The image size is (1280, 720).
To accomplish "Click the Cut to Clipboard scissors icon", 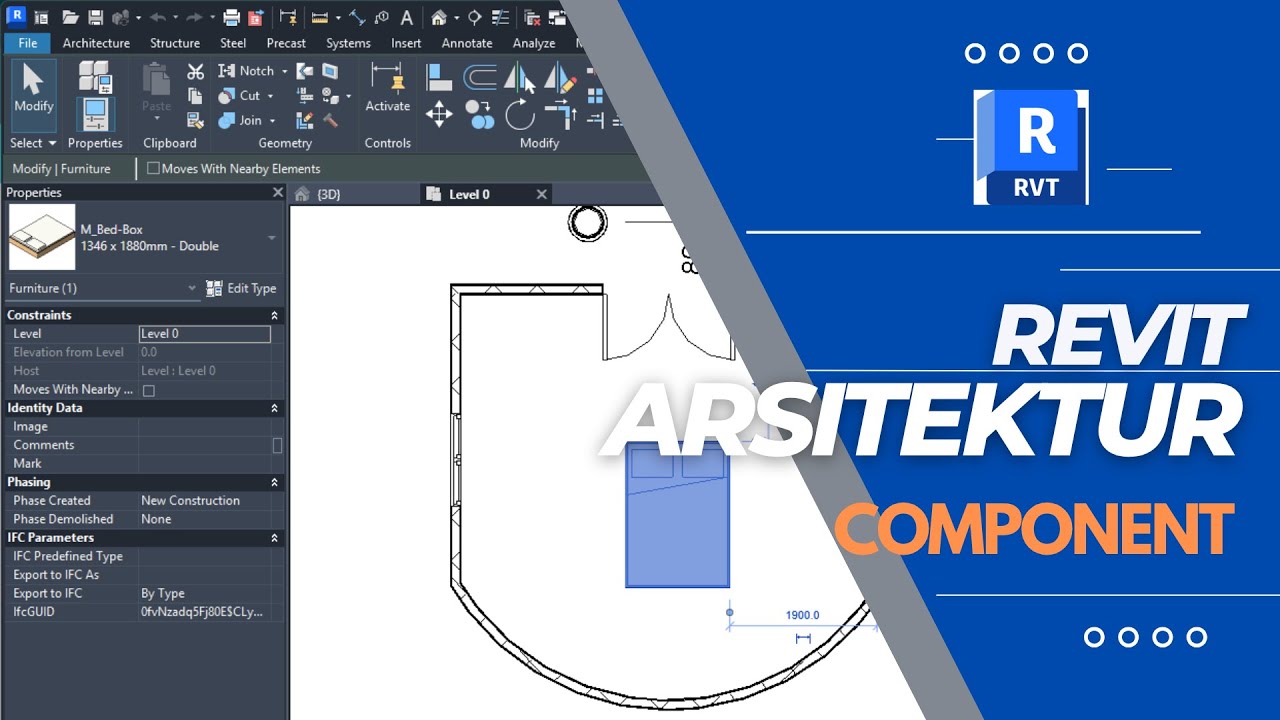I will point(196,71).
